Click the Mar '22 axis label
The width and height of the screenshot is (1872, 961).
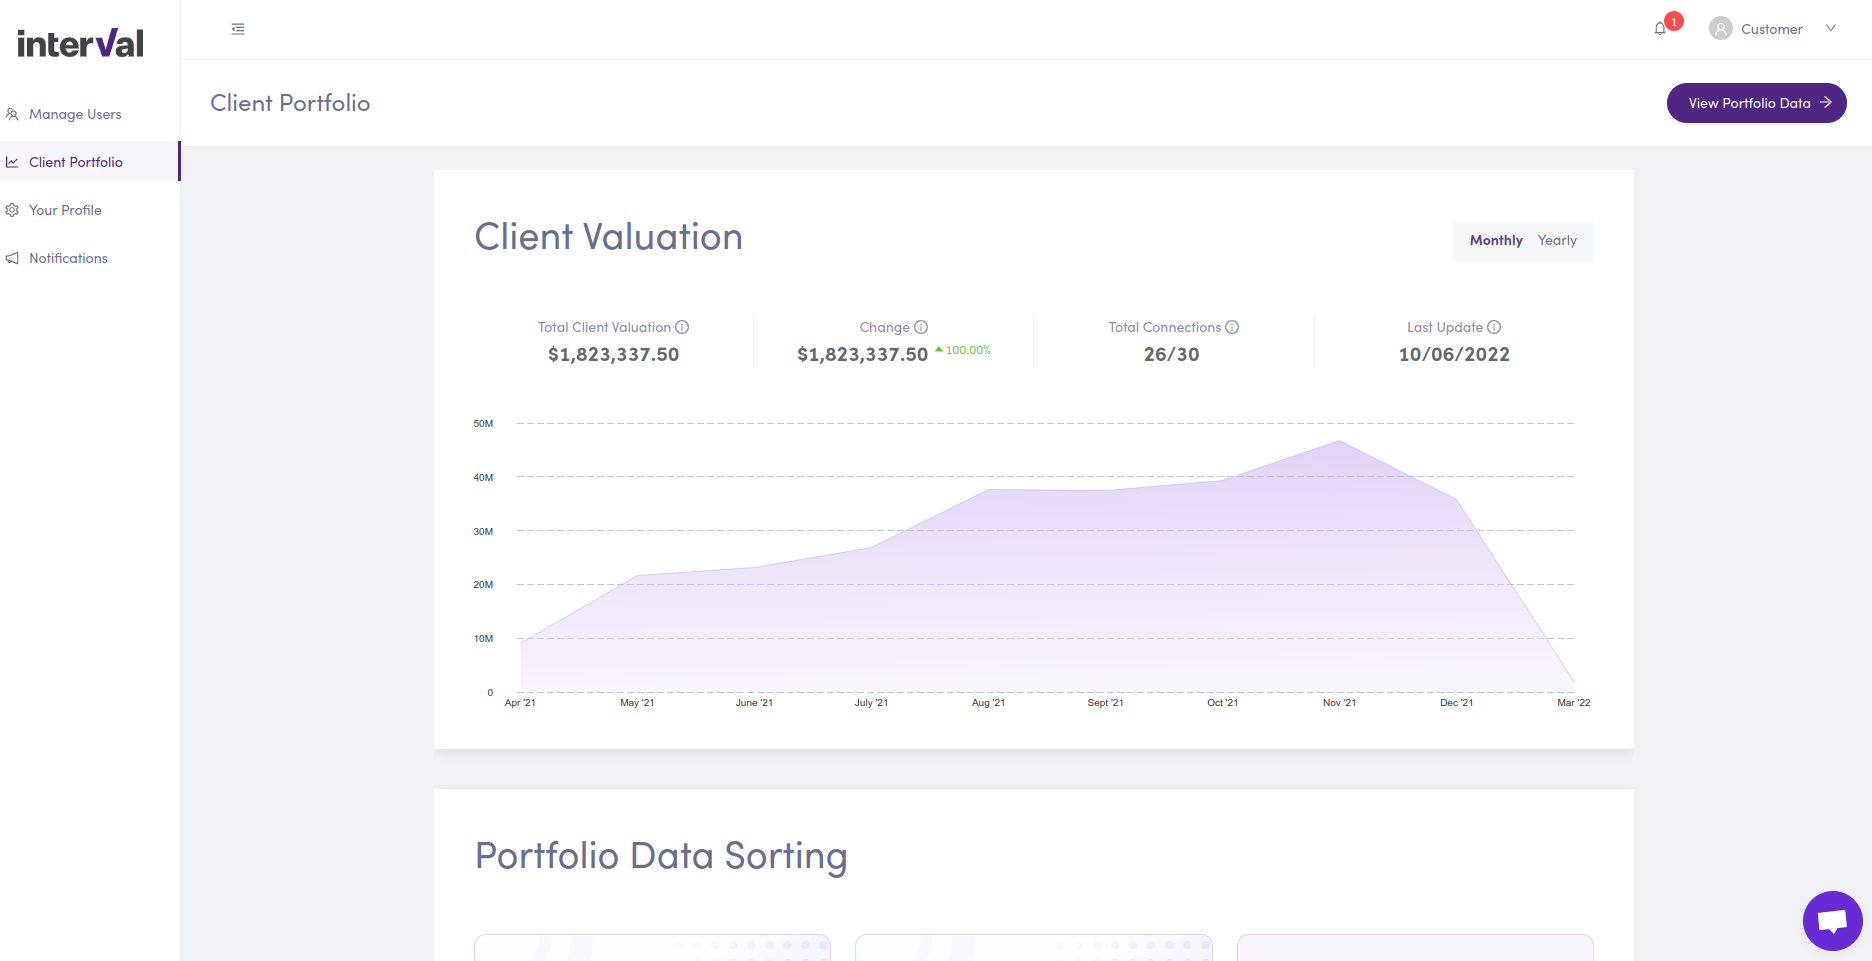1573,703
